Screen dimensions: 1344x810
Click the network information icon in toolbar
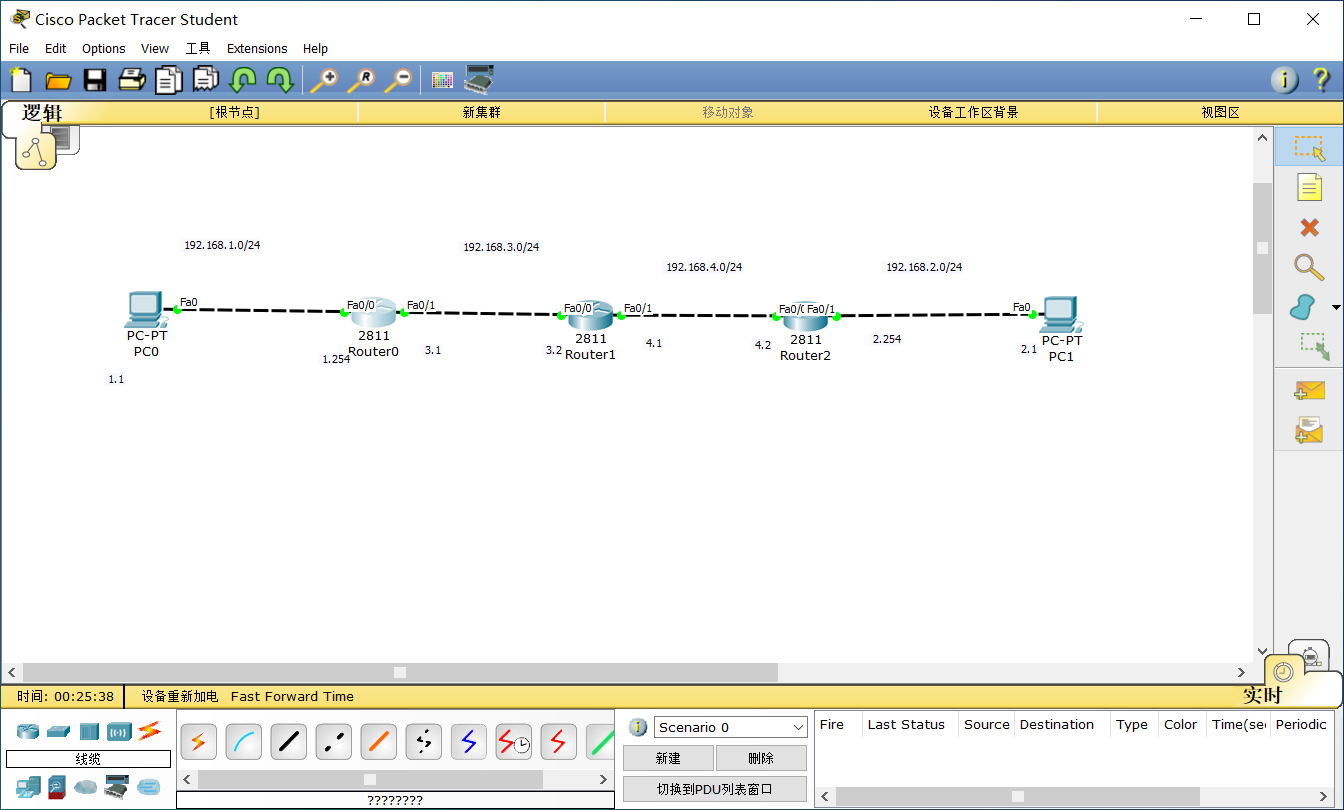coord(1285,80)
